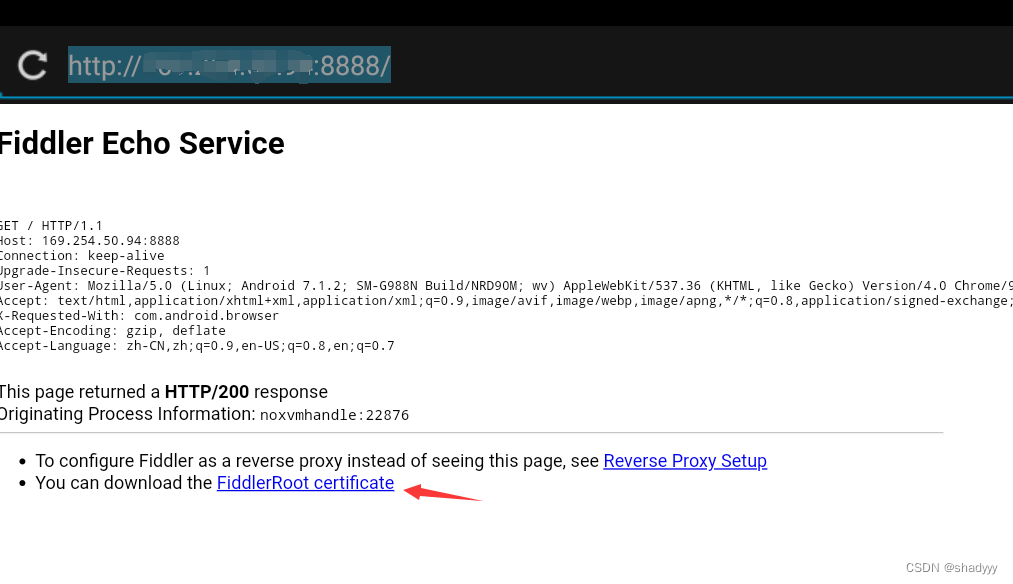Click the 'noxvmhandle:22876' process value
The width and height of the screenshot is (1013, 584).
(x=334, y=415)
